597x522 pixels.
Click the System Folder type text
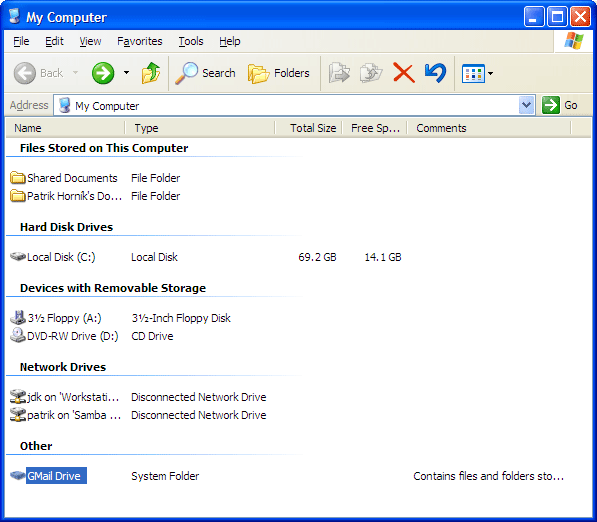pos(165,476)
